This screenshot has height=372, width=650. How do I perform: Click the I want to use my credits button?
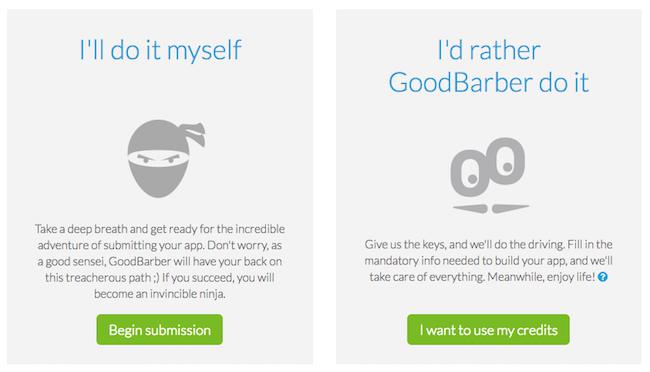point(488,330)
